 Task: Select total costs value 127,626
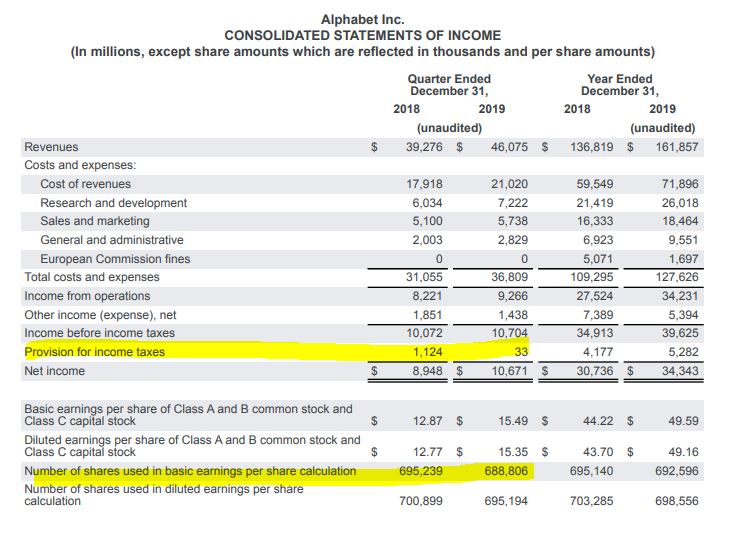point(677,277)
